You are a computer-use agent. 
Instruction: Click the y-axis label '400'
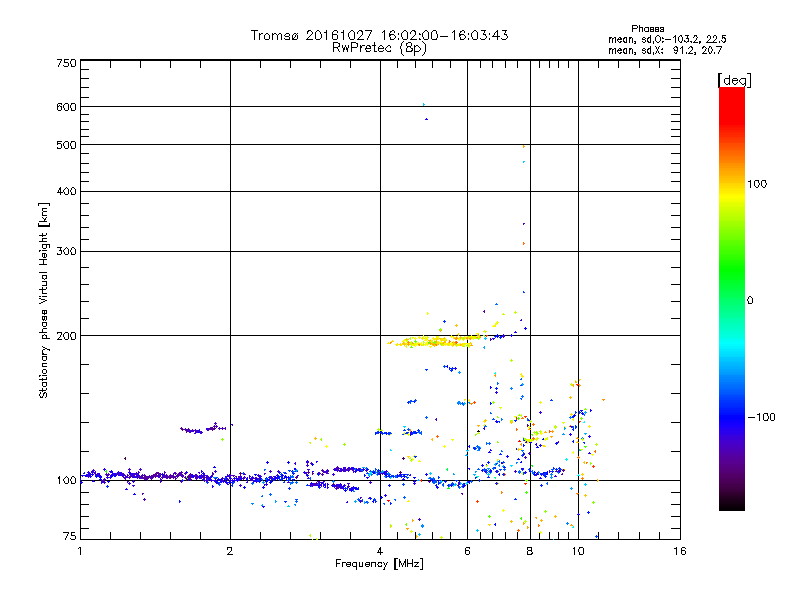[x=66, y=191]
